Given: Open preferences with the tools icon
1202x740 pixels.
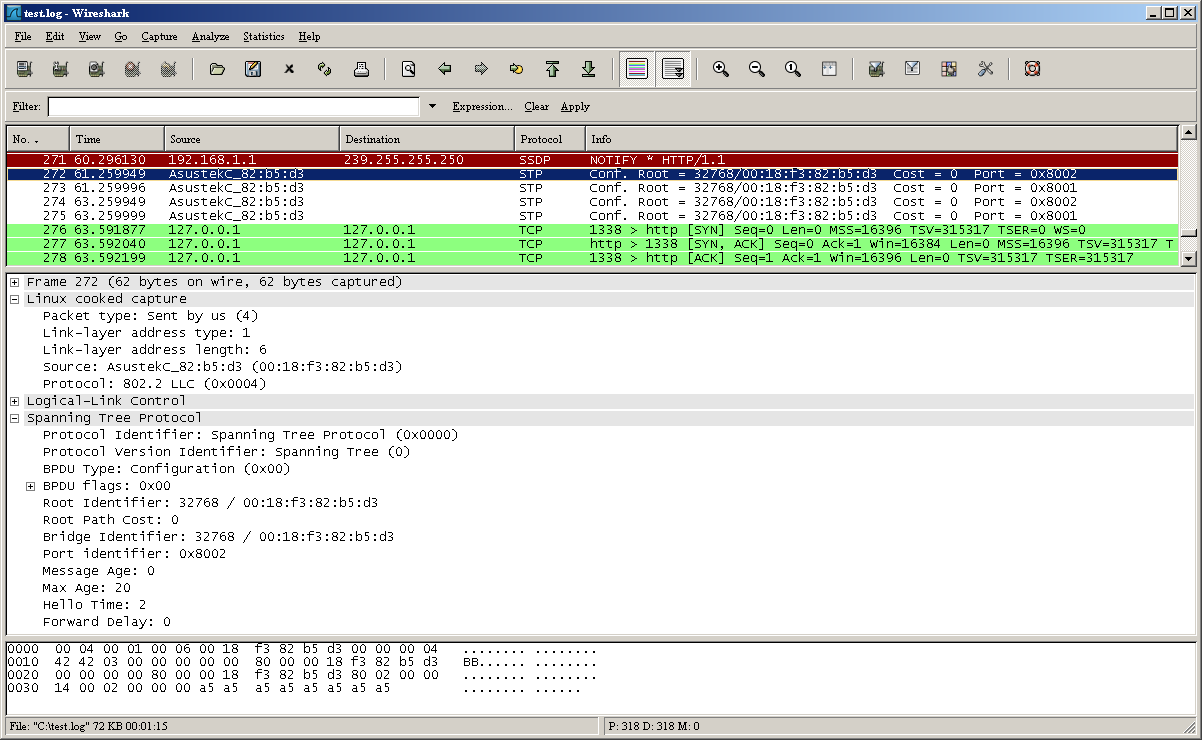Looking at the screenshot, I should pyautogui.click(x=985, y=69).
